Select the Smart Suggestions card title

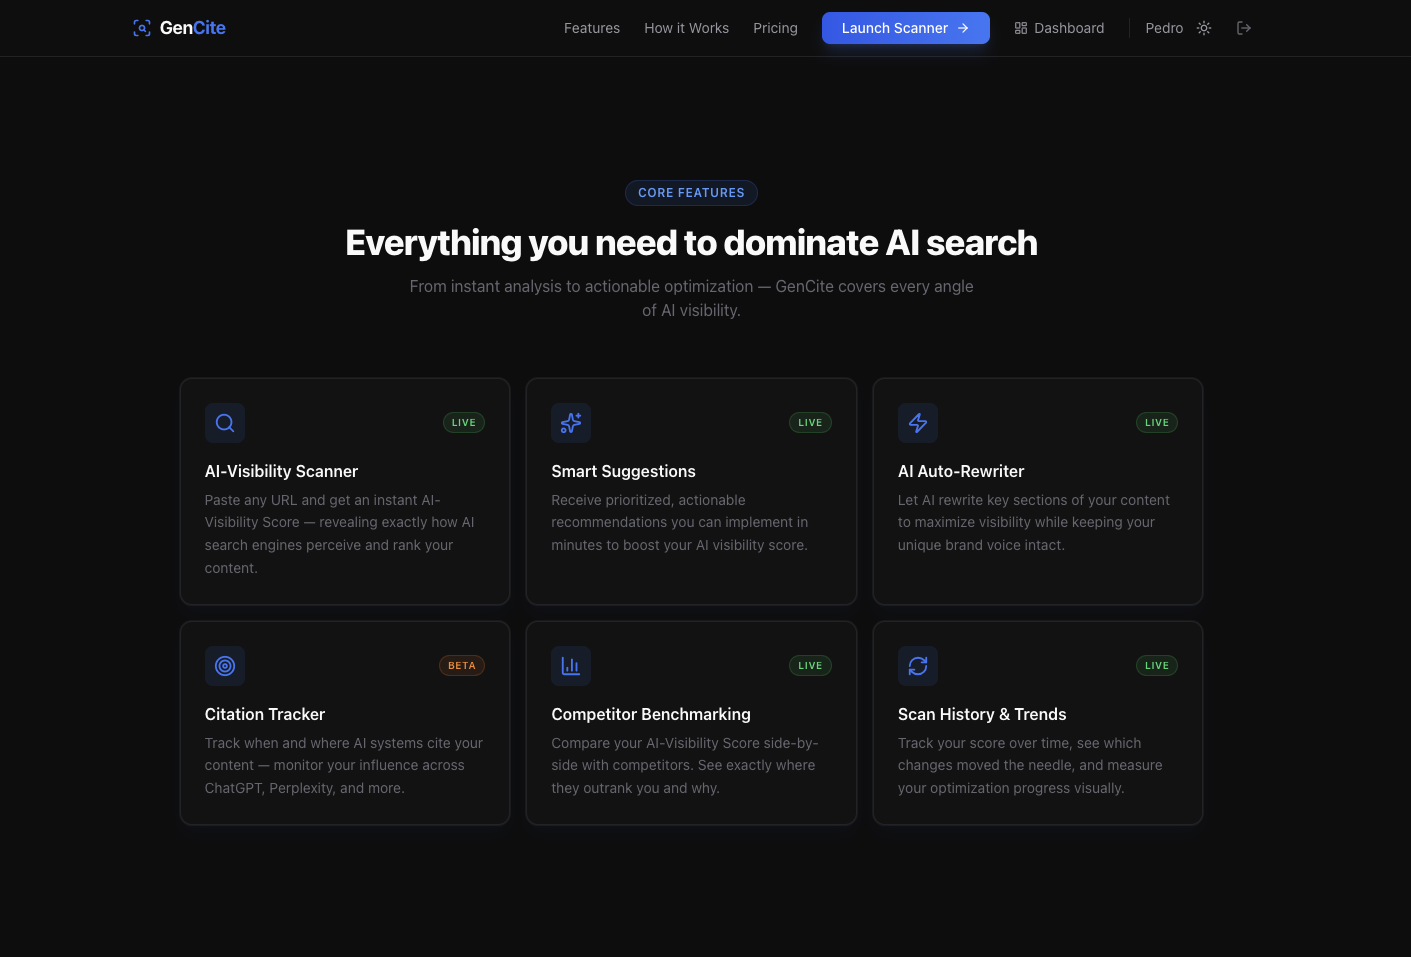tap(623, 471)
